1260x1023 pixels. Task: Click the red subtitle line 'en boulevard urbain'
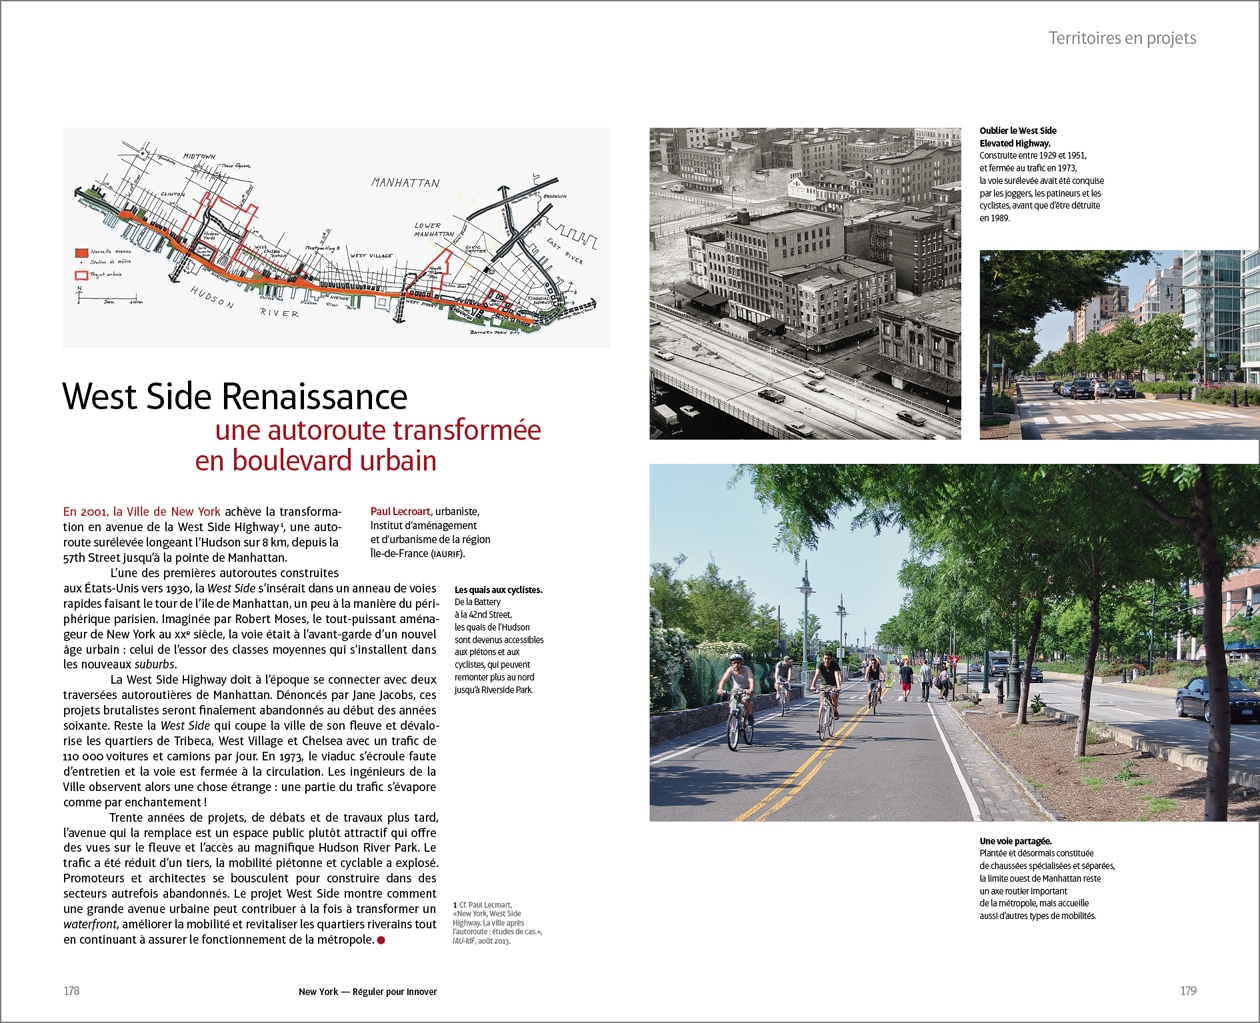(316, 461)
